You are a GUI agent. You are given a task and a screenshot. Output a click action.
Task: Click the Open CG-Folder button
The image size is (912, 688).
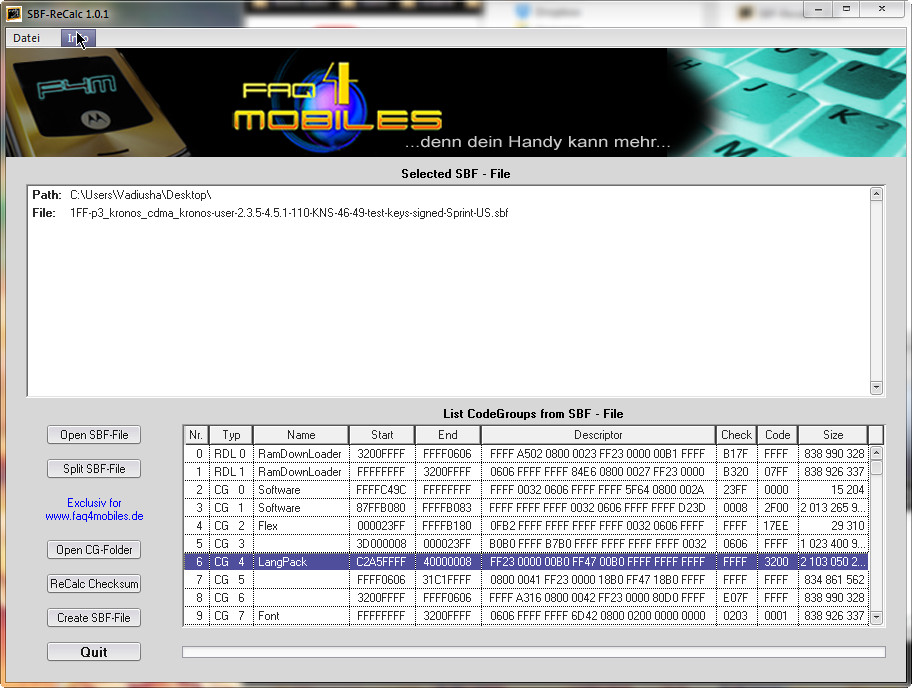point(94,550)
